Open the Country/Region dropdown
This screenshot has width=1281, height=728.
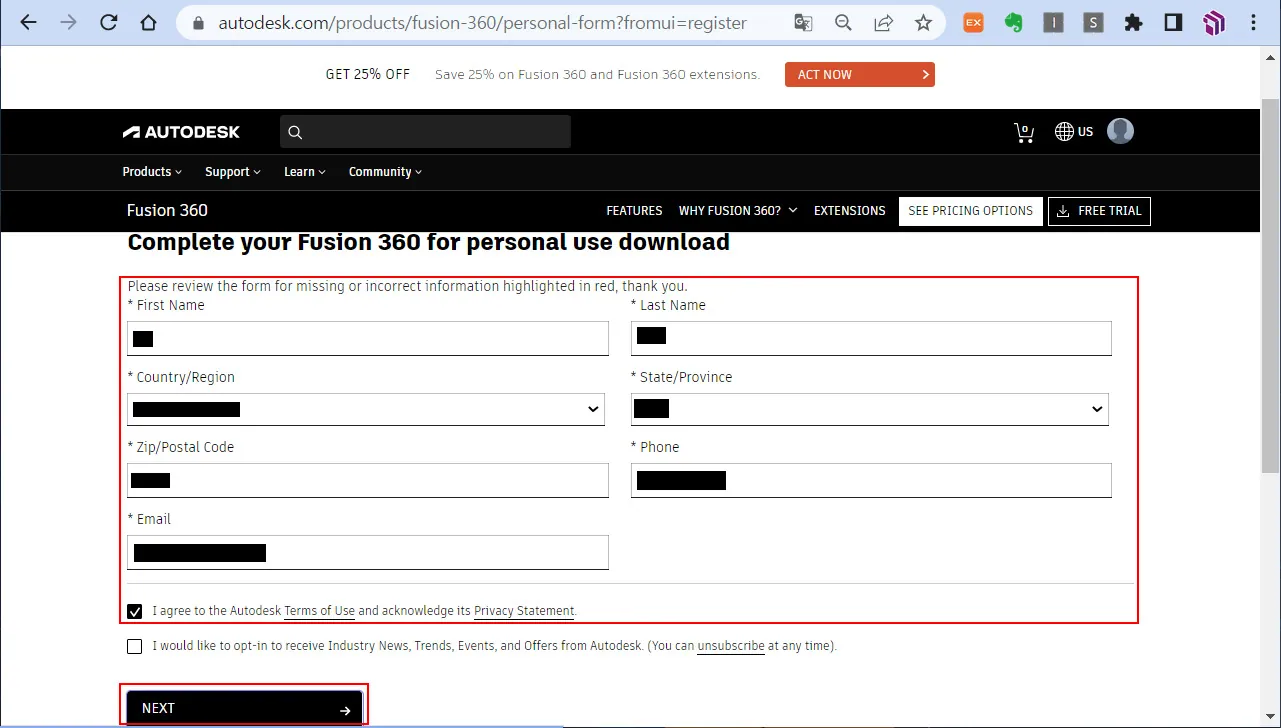click(x=366, y=409)
